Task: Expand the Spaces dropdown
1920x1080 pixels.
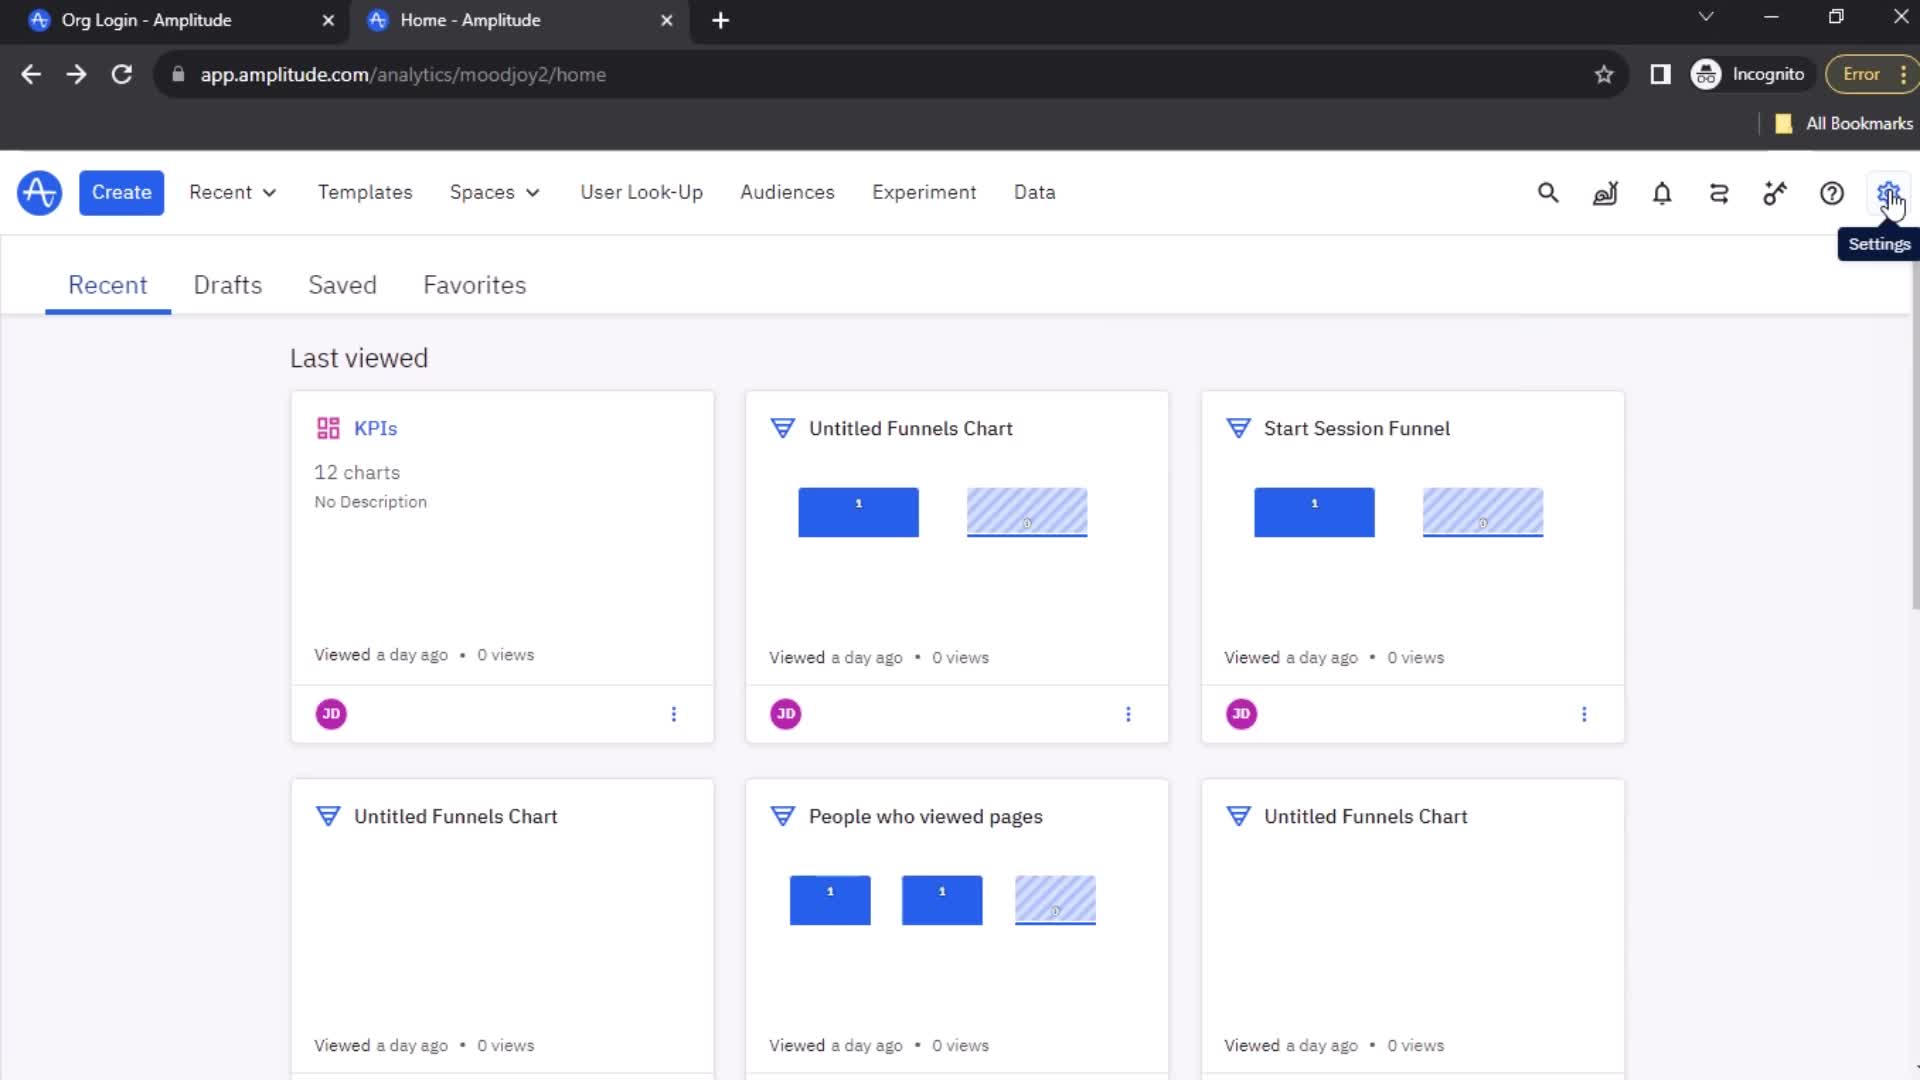Action: click(x=494, y=192)
